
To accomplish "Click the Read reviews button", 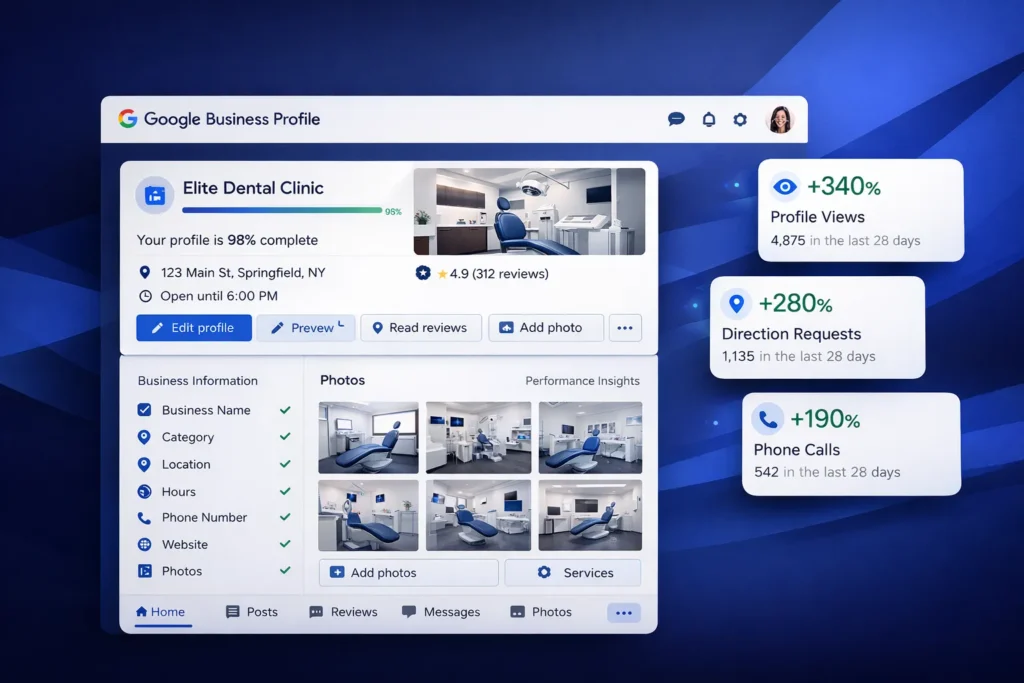I will tap(421, 327).
